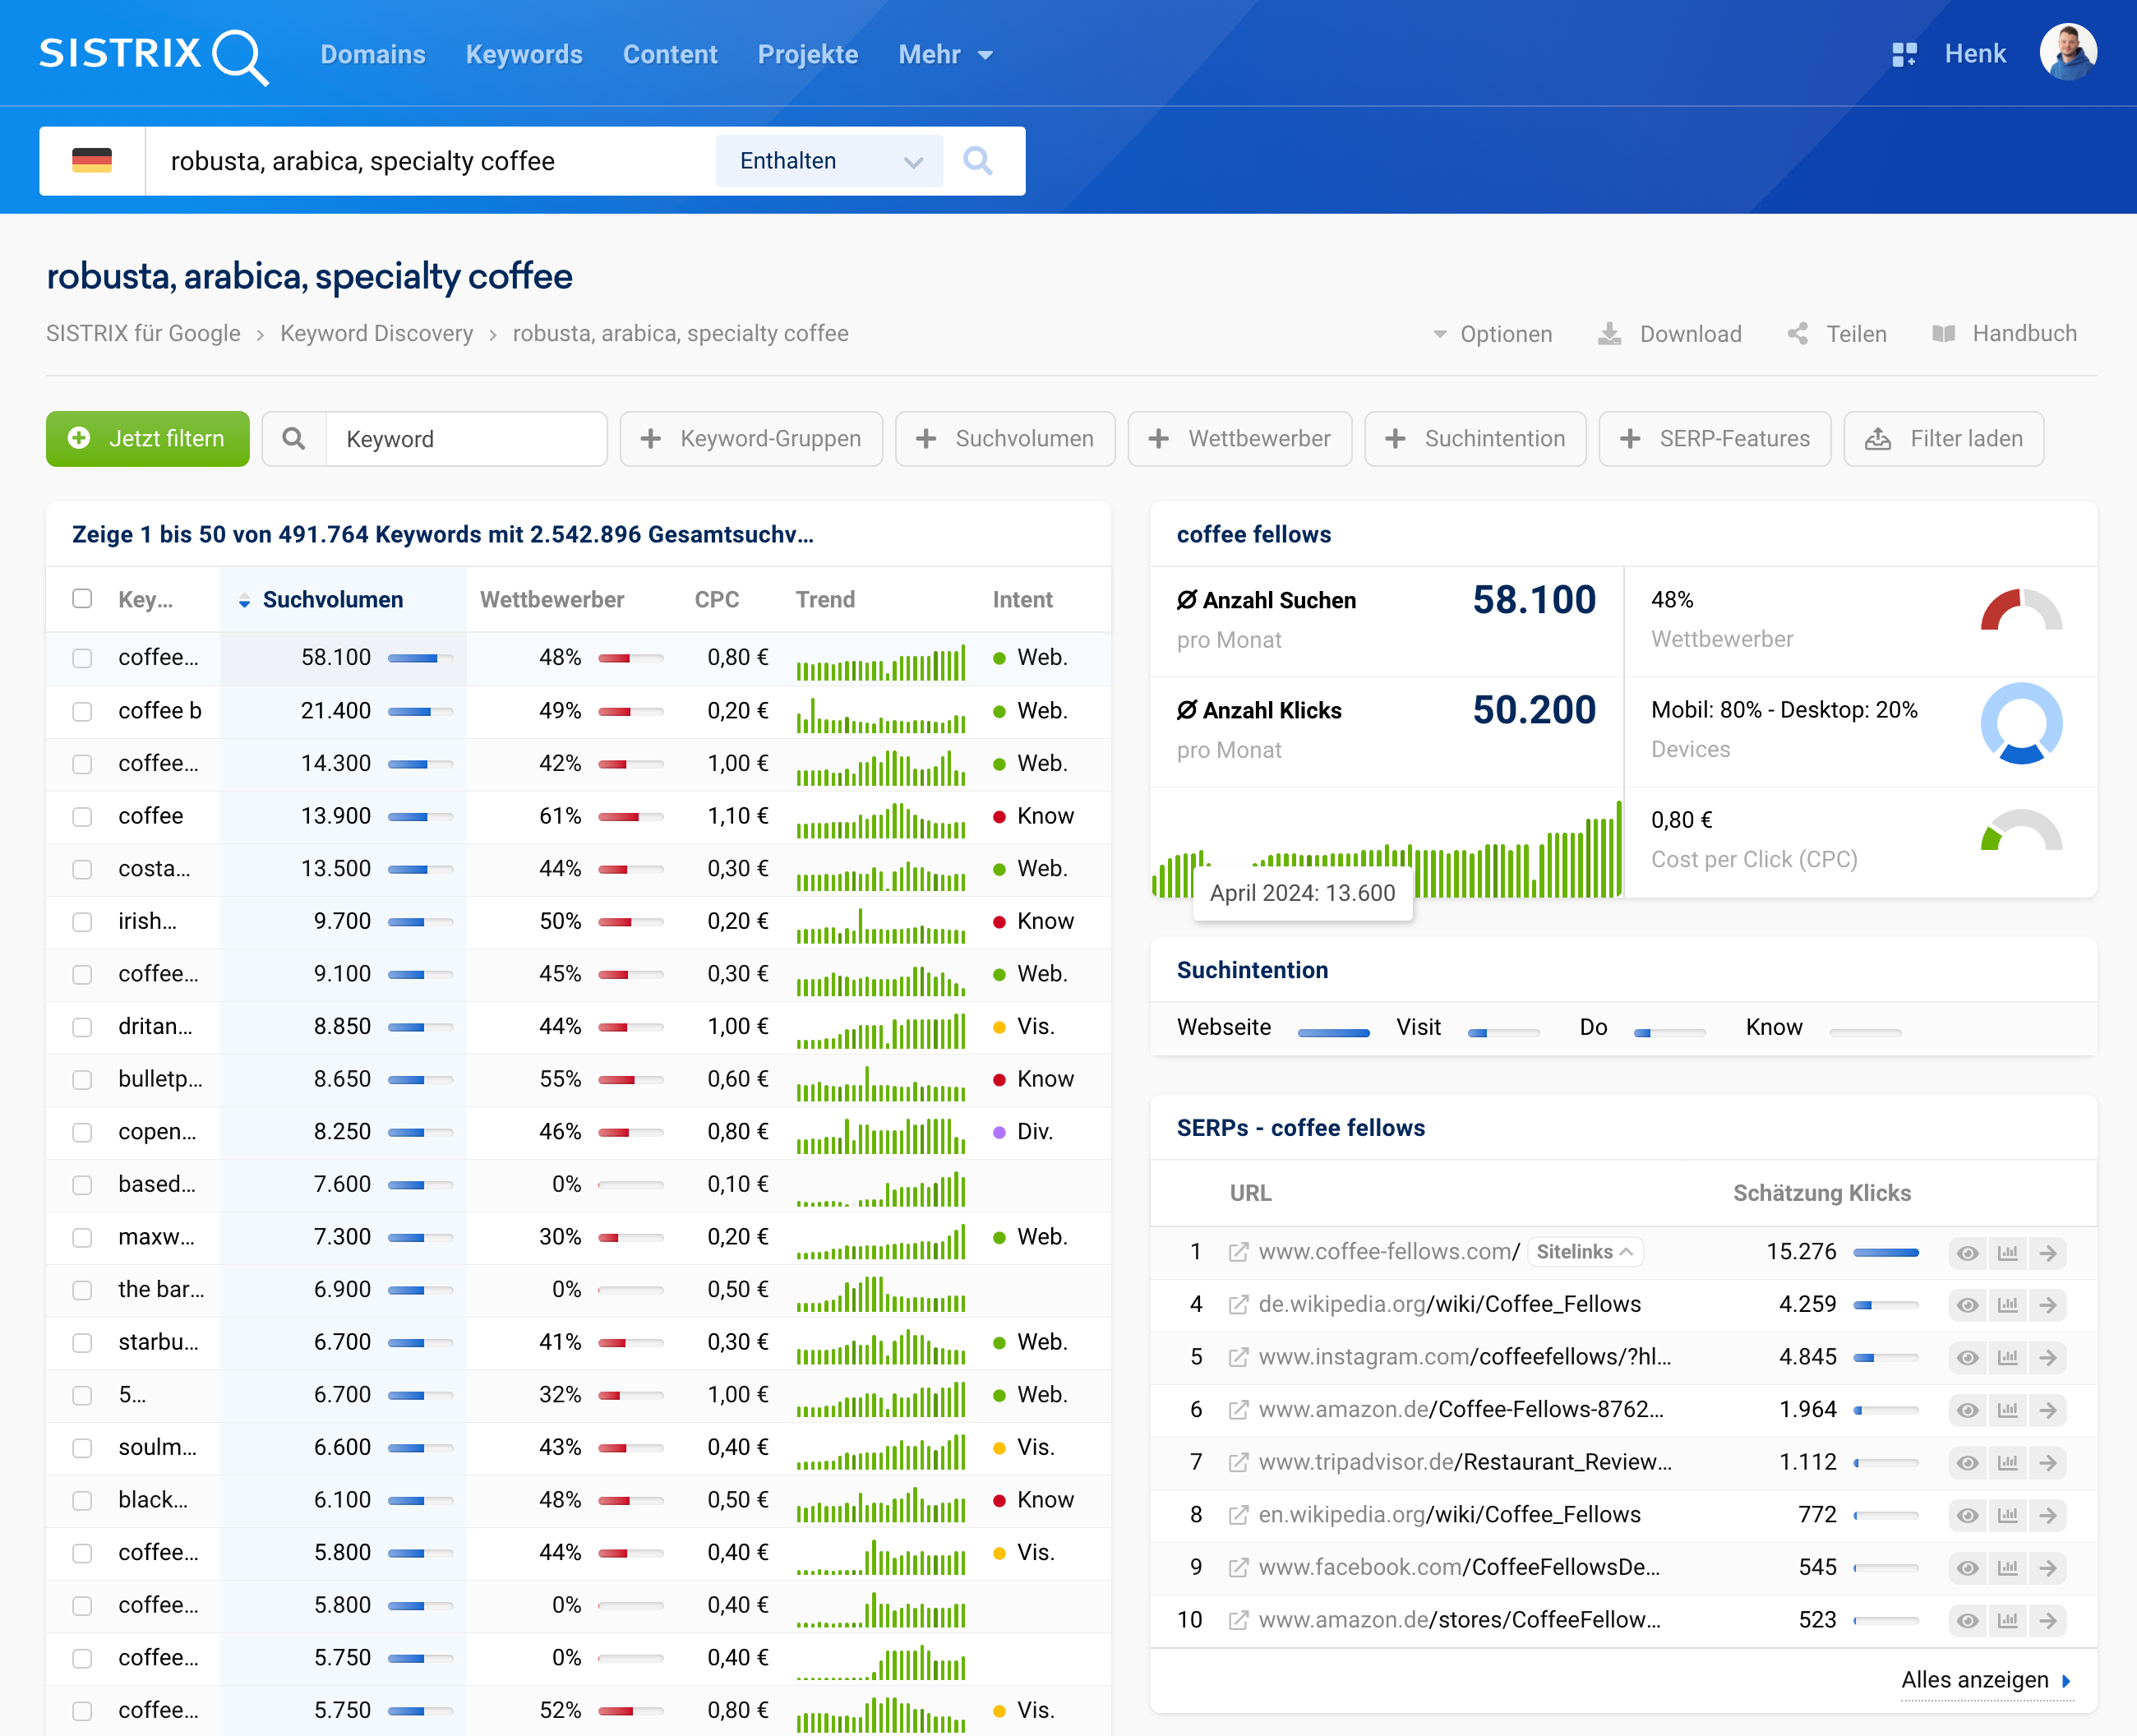This screenshot has height=1736, width=2137.
Task: Select checkbox for keyword with 13.900 searches
Action: tap(82, 817)
